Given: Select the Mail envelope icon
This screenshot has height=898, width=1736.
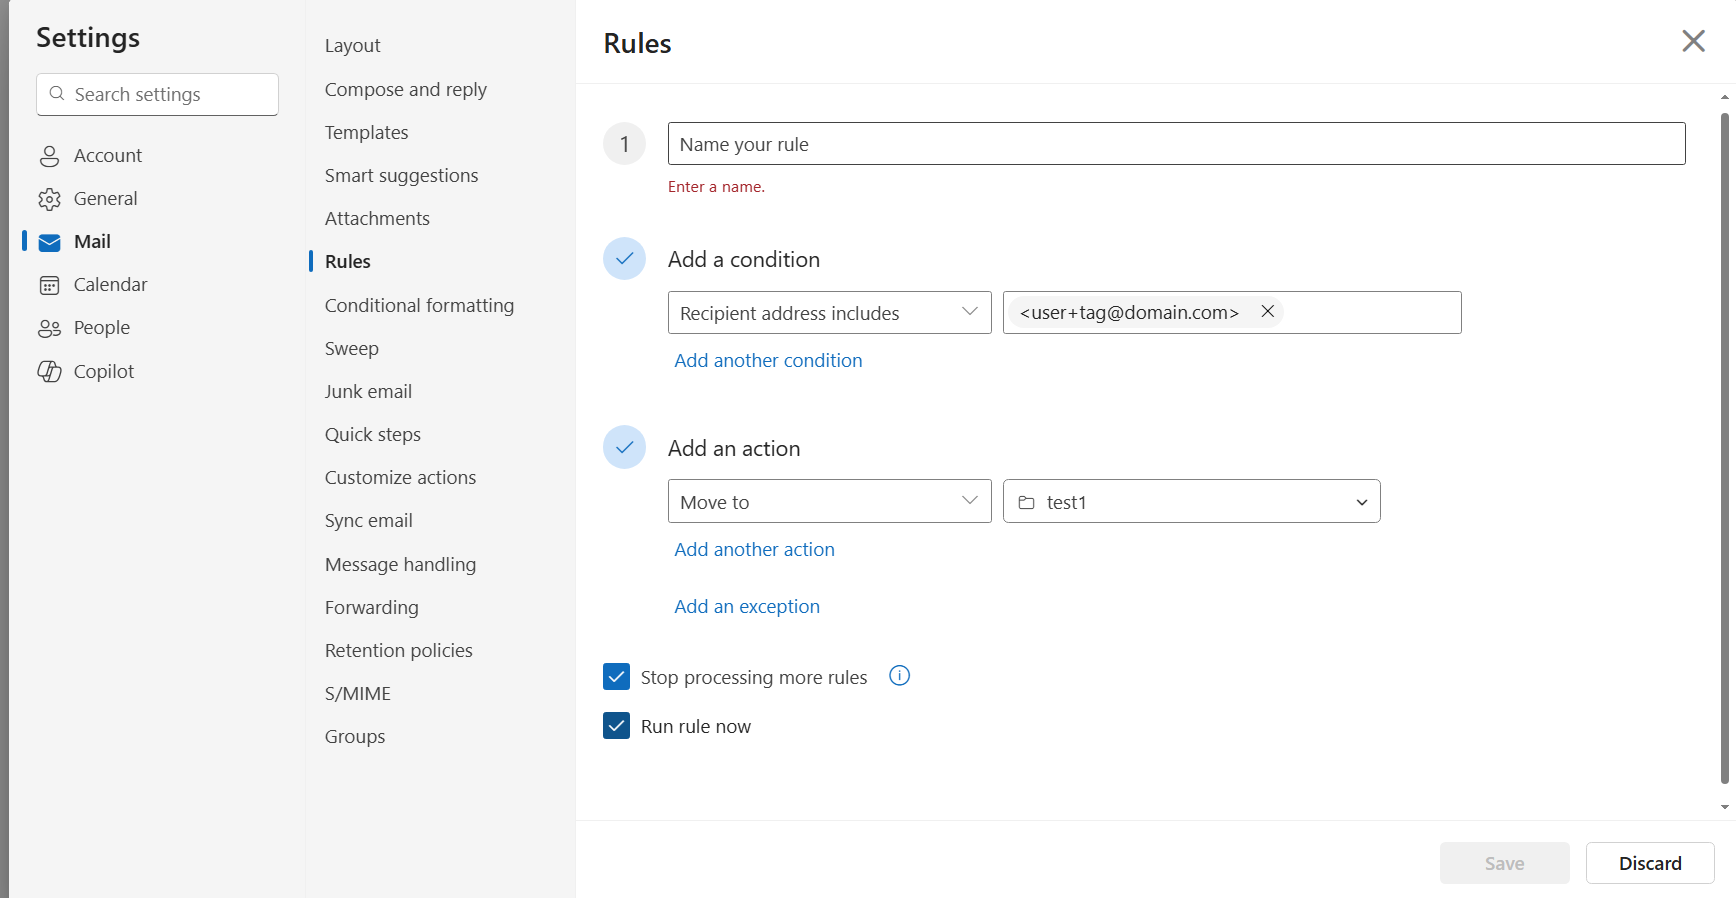Looking at the screenshot, I should pyautogui.click(x=49, y=242).
